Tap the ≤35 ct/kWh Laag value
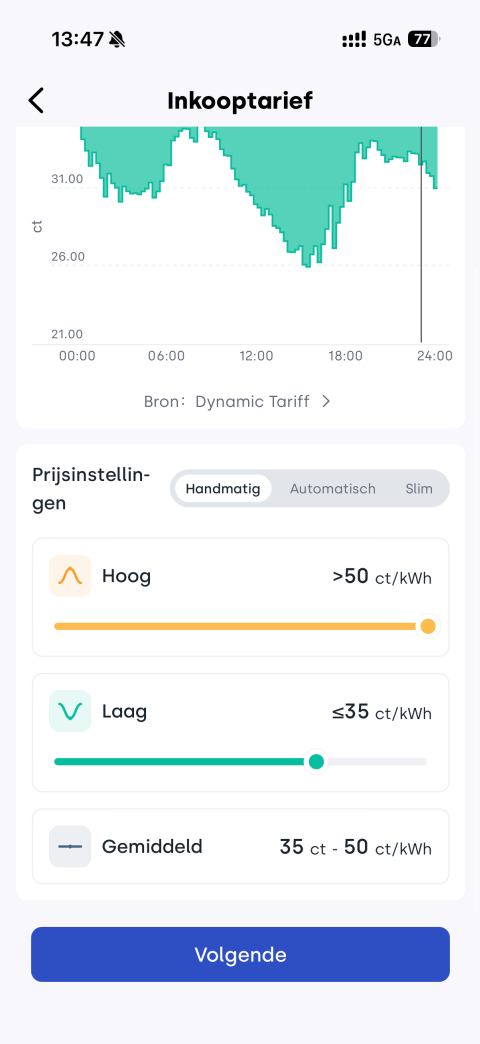Screen dimensions: 480x1044 (x=382, y=712)
